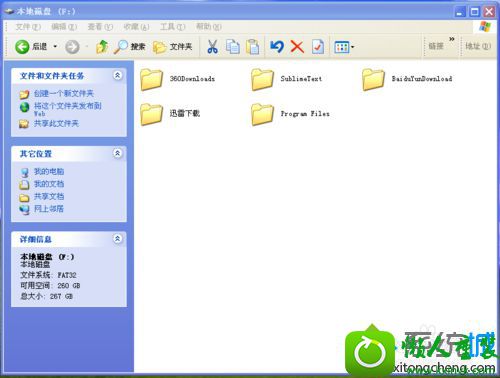Select the Program Files folder icon
Viewport: 500px width, 378px height.
coord(262,114)
